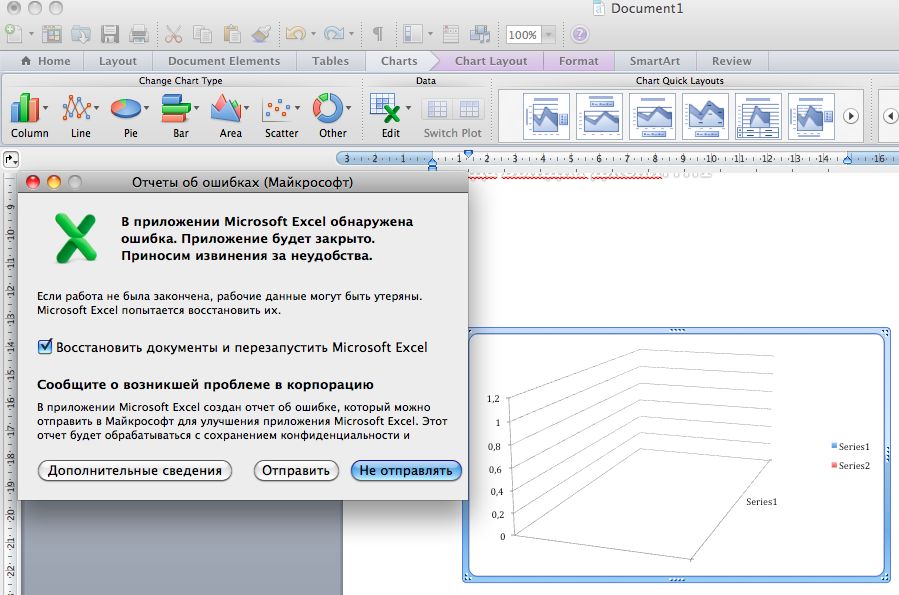This screenshot has width=899, height=595.
Task: Switch to the Chart Layout tab
Action: tap(490, 61)
